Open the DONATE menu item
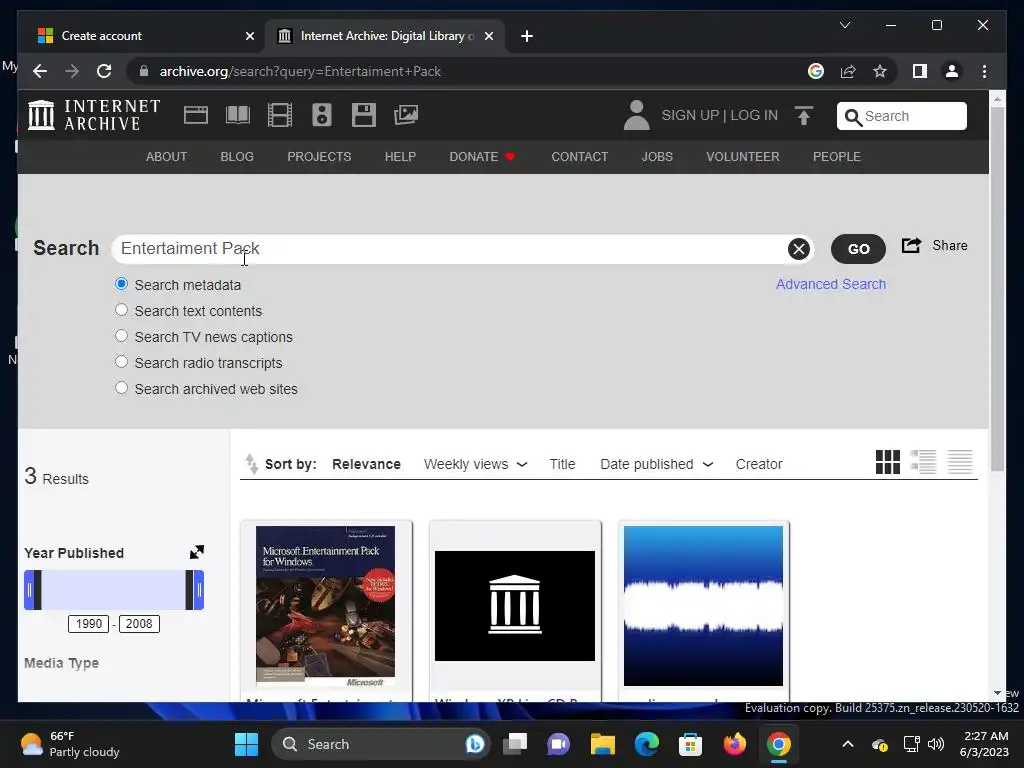1024x768 pixels. pyautogui.click(x=482, y=157)
